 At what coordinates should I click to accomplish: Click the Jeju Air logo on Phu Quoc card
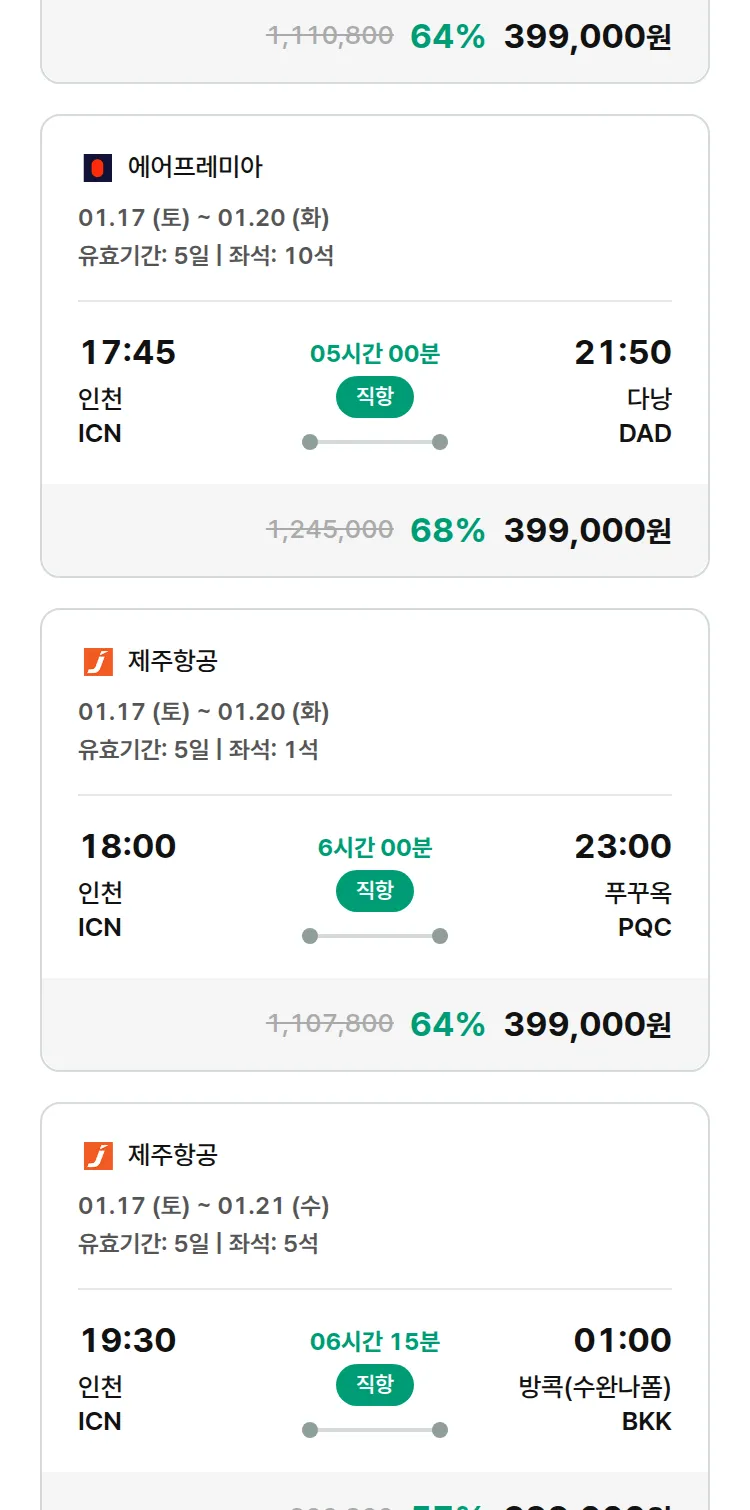pyautogui.click(x=97, y=662)
